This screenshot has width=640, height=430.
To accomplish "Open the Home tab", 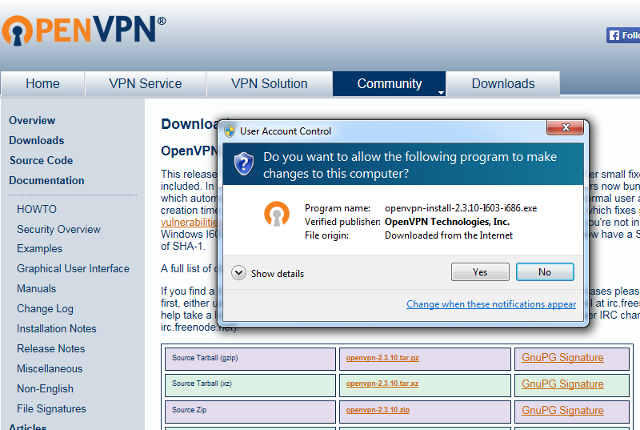I will click(x=42, y=84).
